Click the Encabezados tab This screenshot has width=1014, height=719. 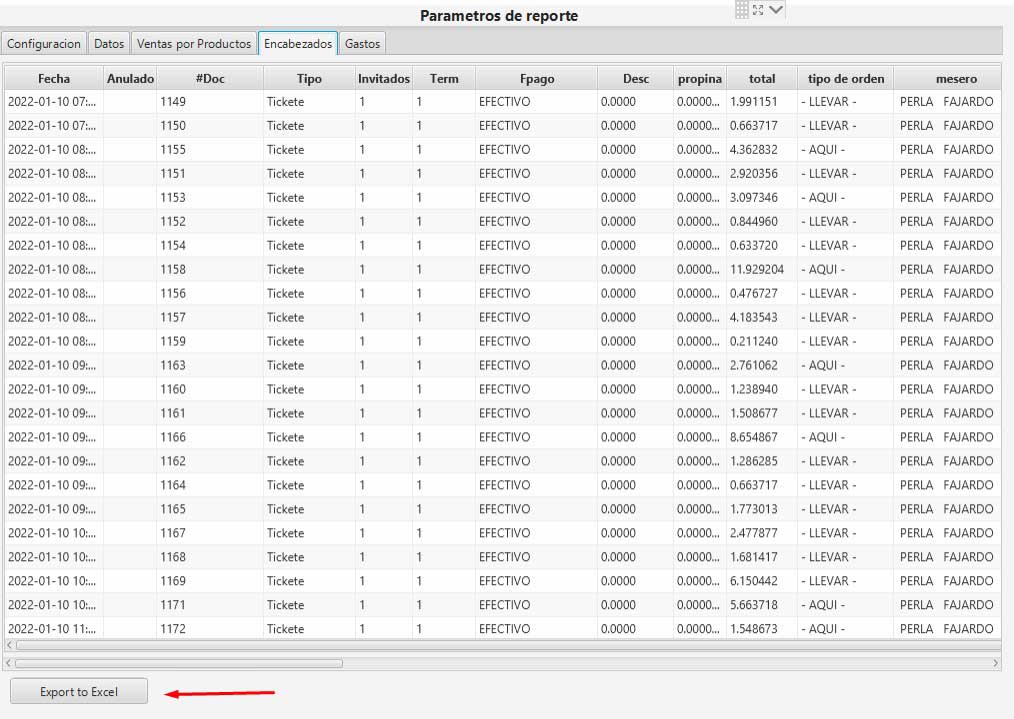tap(298, 44)
